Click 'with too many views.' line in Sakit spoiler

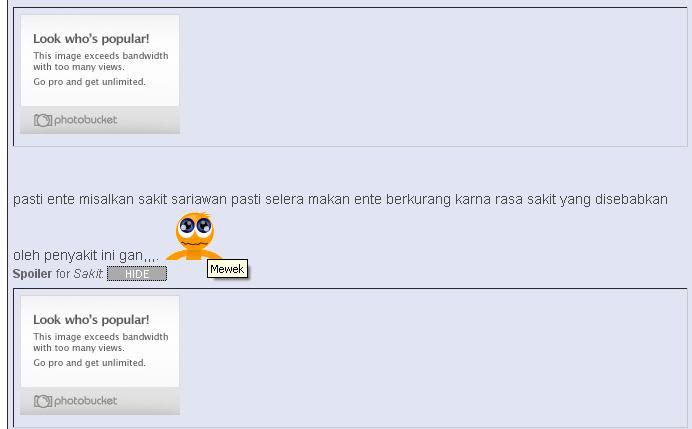coord(79,348)
